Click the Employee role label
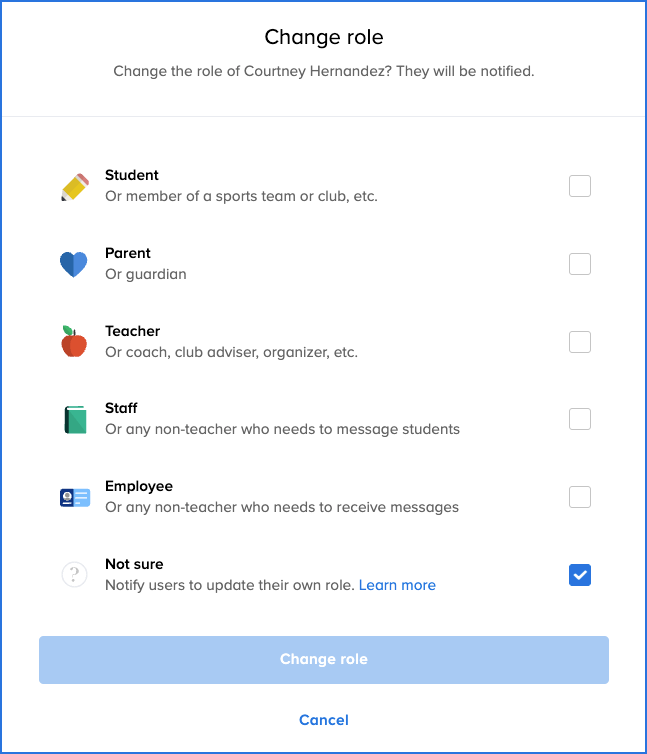This screenshot has width=647, height=754. click(x=139, y=486)
